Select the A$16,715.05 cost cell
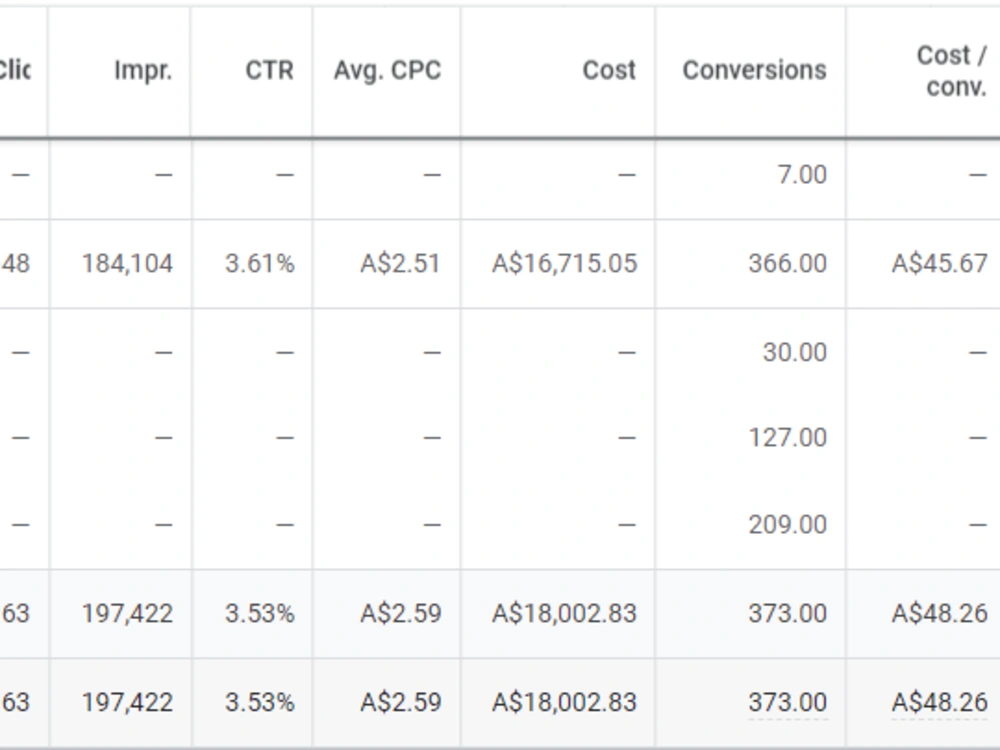The image size is (1000, 750). (x=564, y=263)
